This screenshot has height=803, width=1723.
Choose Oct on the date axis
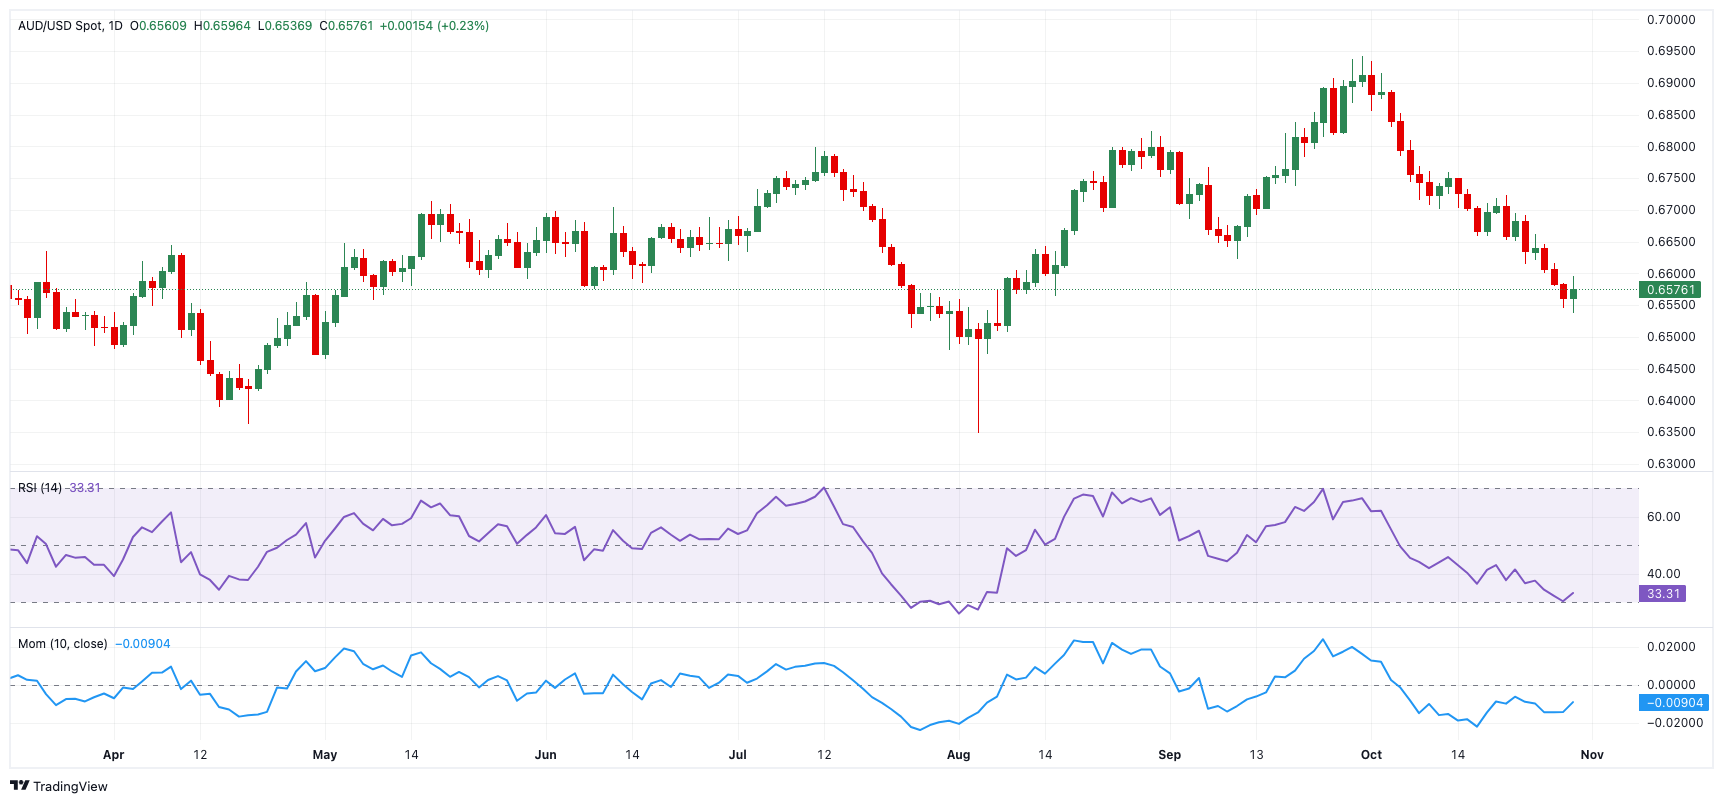tap(1371, 755)
